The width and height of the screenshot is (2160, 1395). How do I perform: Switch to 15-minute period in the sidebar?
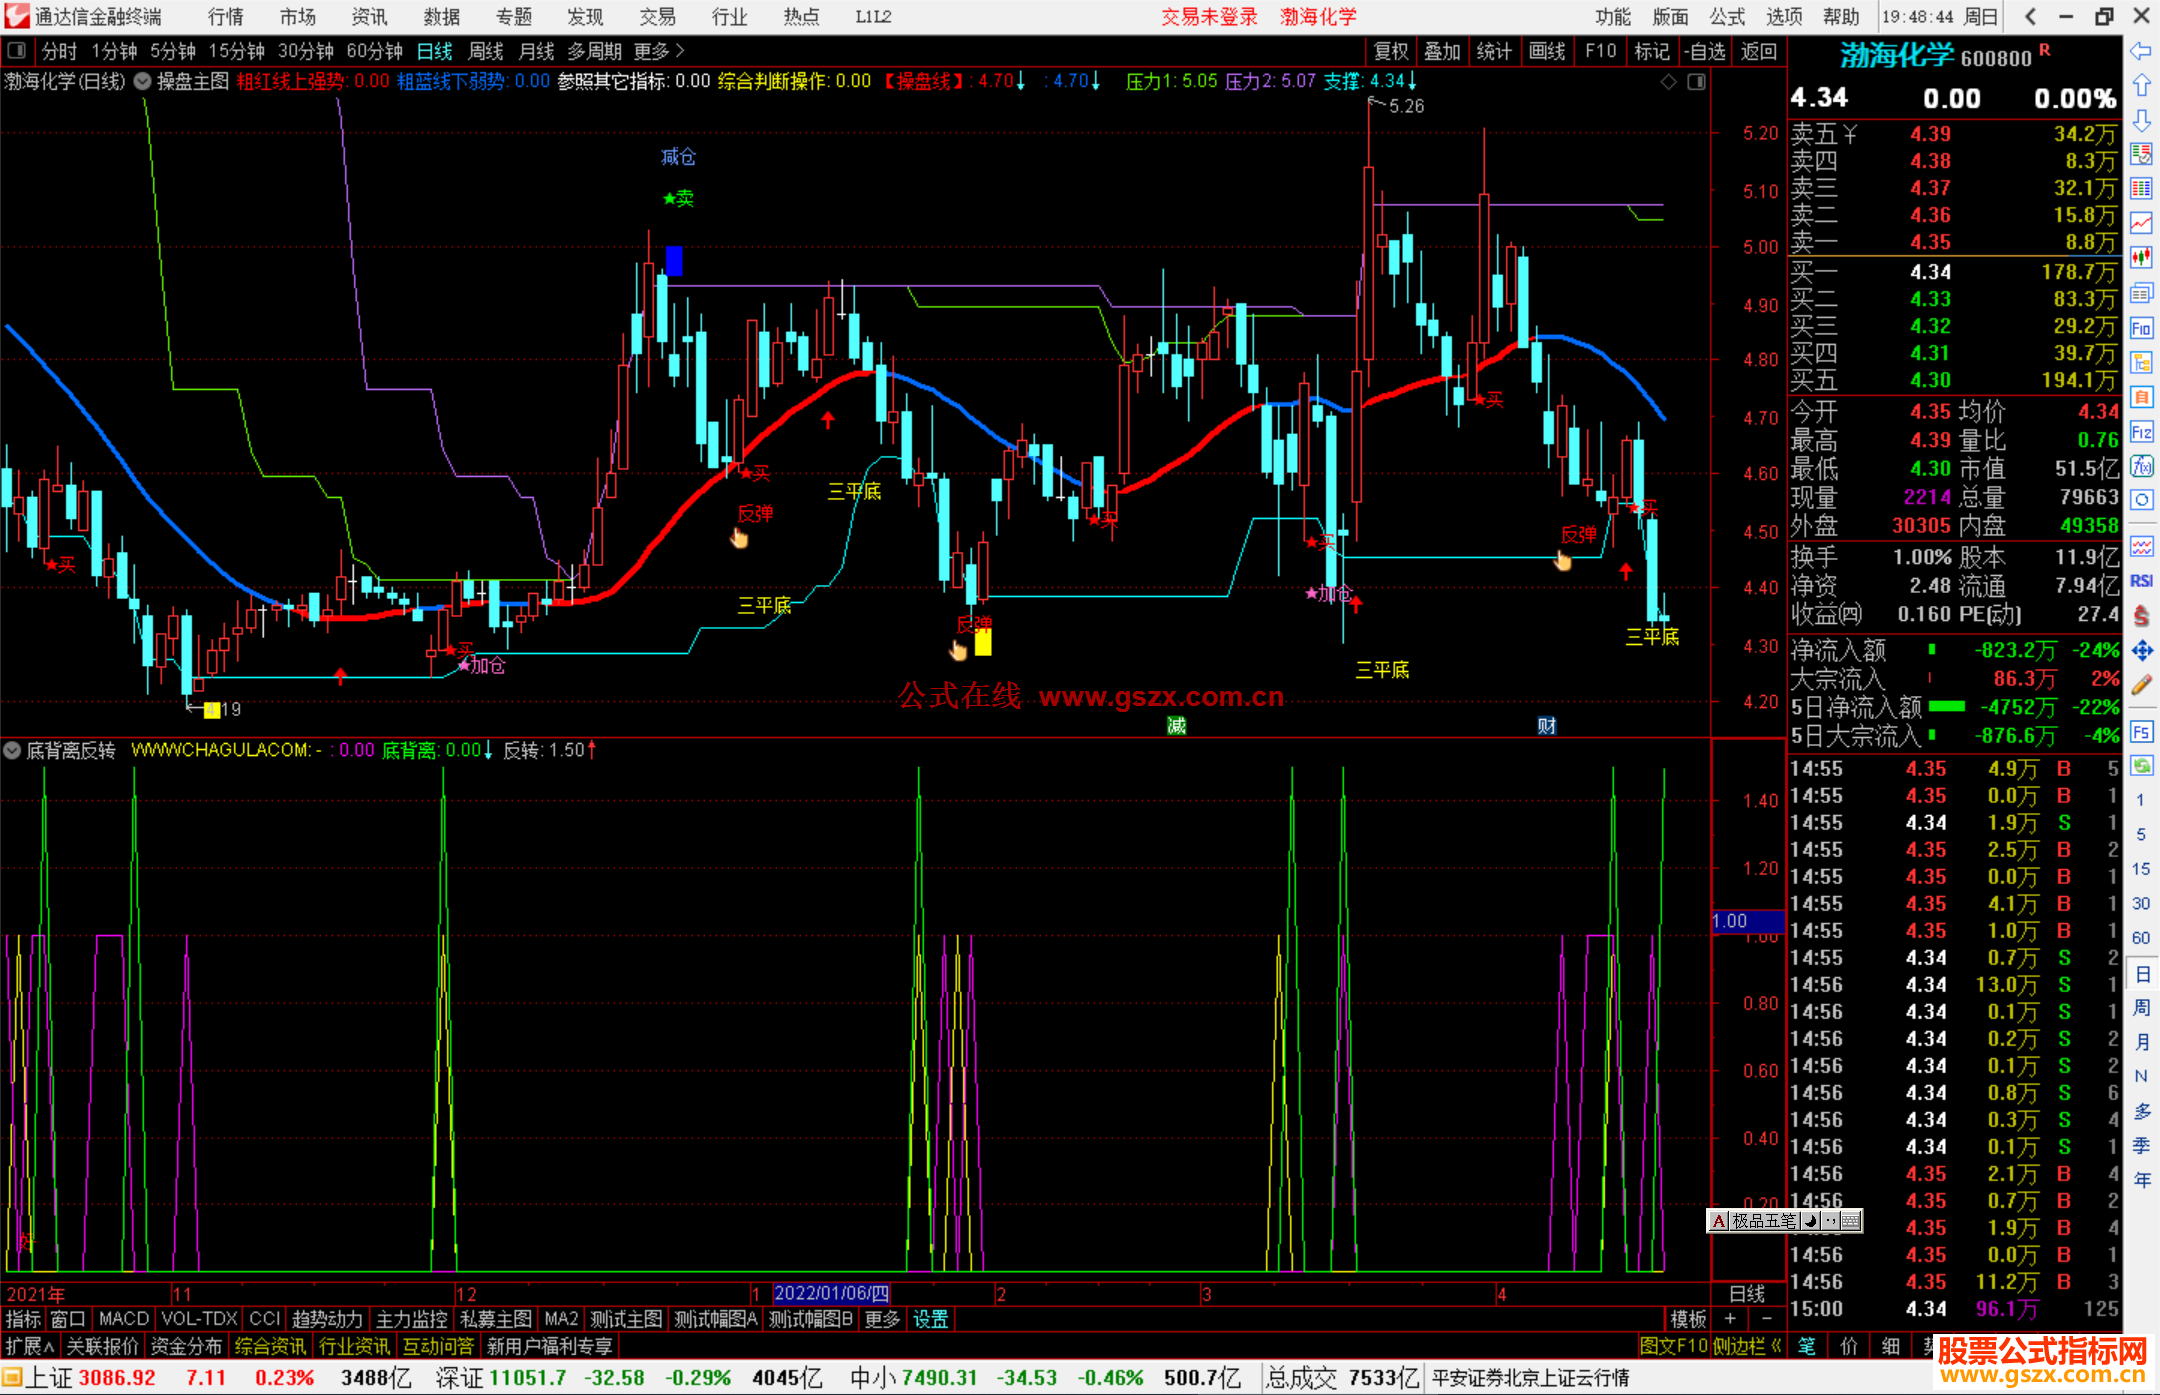(x=2141, y=869)
